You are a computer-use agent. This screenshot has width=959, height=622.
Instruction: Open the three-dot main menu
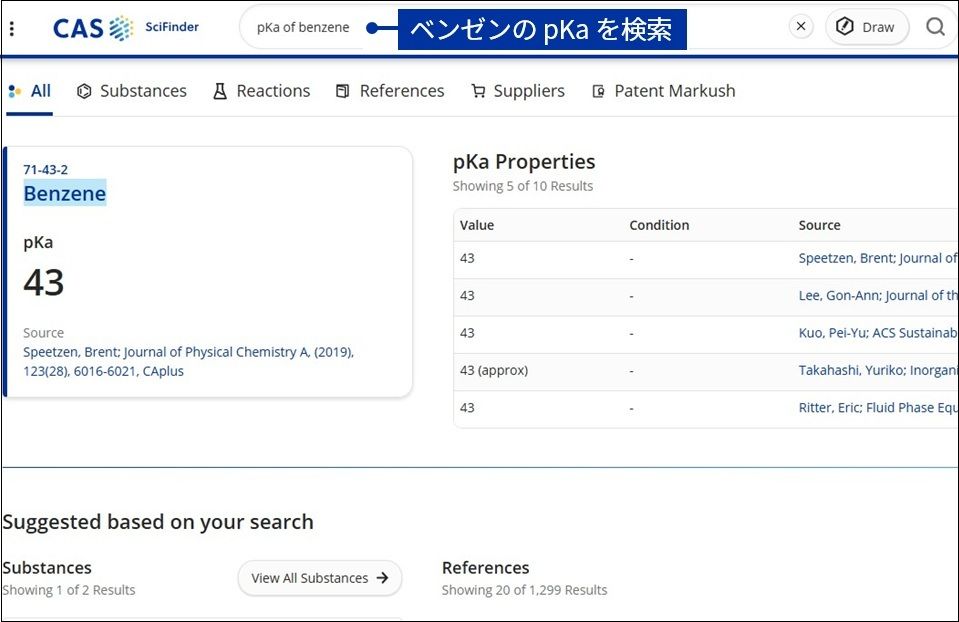point(12,29)
